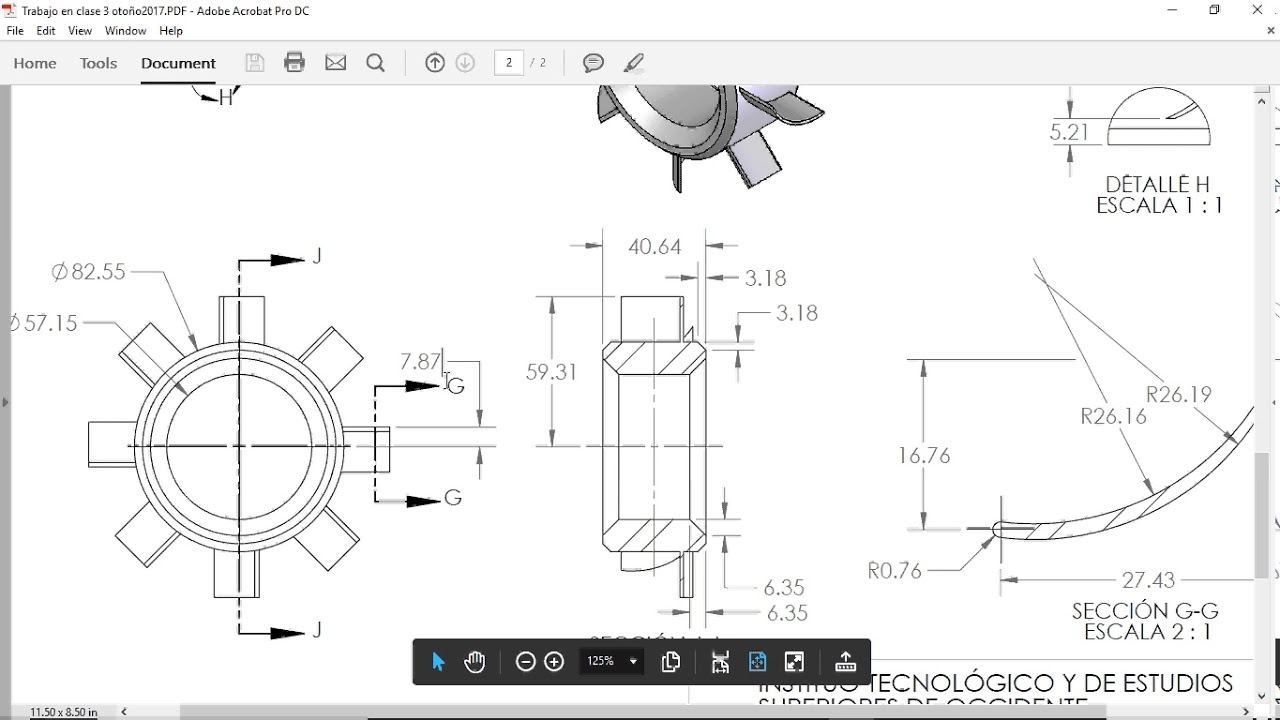Fit one full page view
This screenshot has height=720, width=1280.
pyautogui.click(x=757, y=662)
